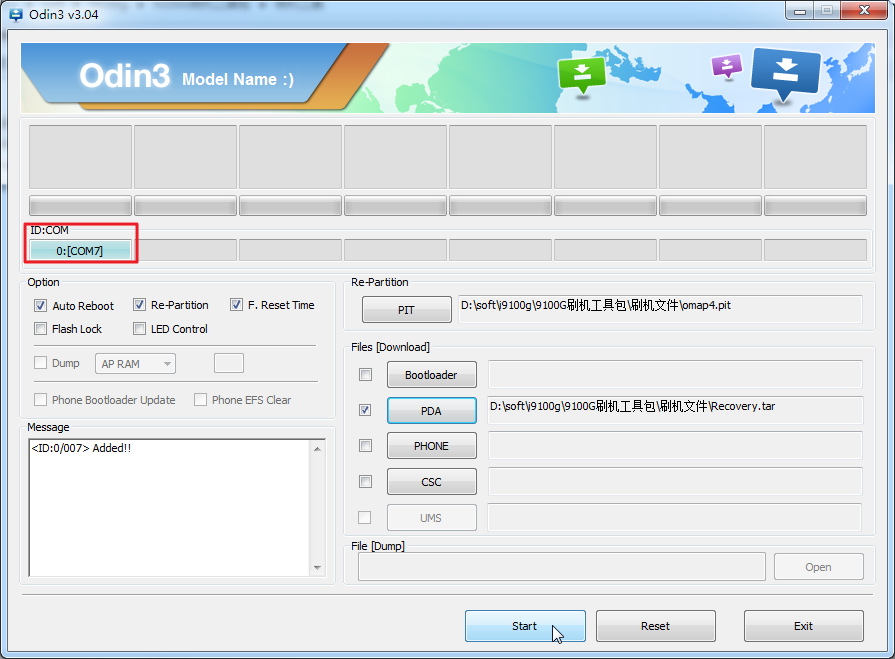Screen dimensions: 895x659
Task: Uncheck the PDA file checkbox
Action: pyautogui.click(x=365, y=410)
